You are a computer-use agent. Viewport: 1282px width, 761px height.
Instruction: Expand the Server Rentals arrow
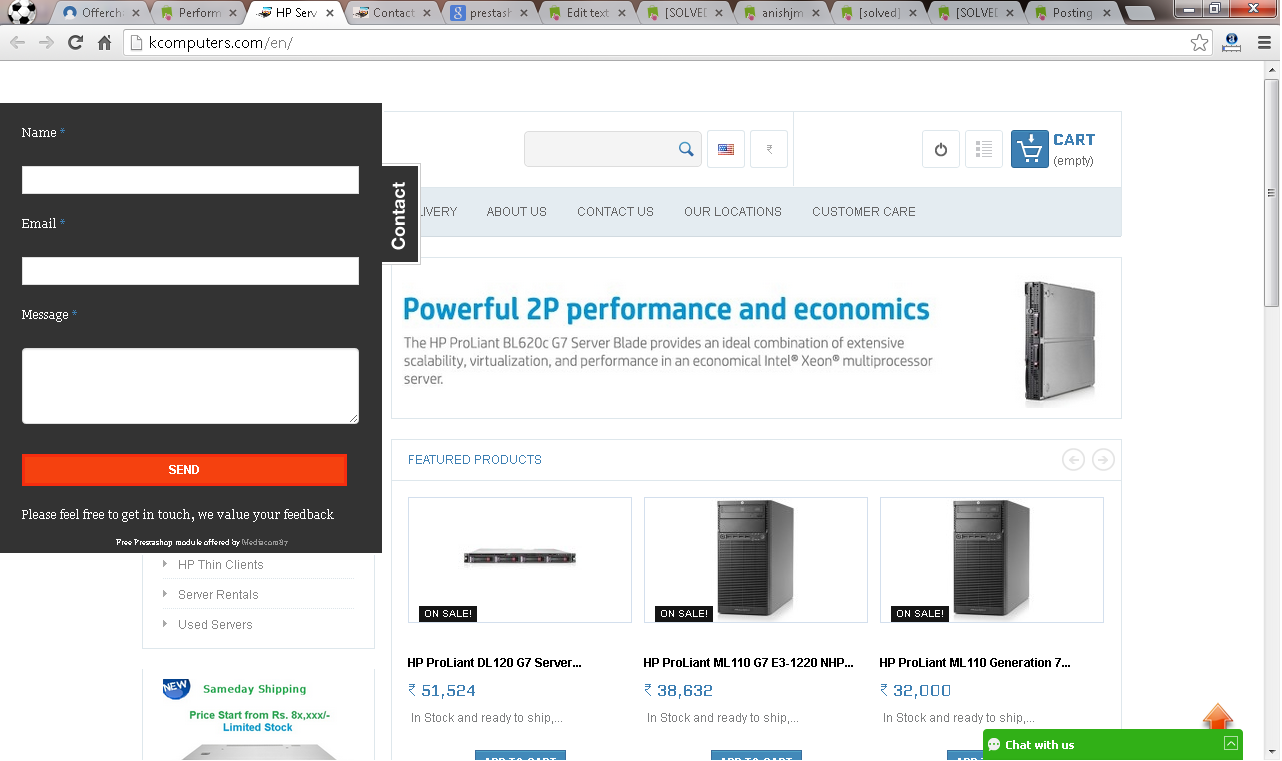[x=165, y=594]
